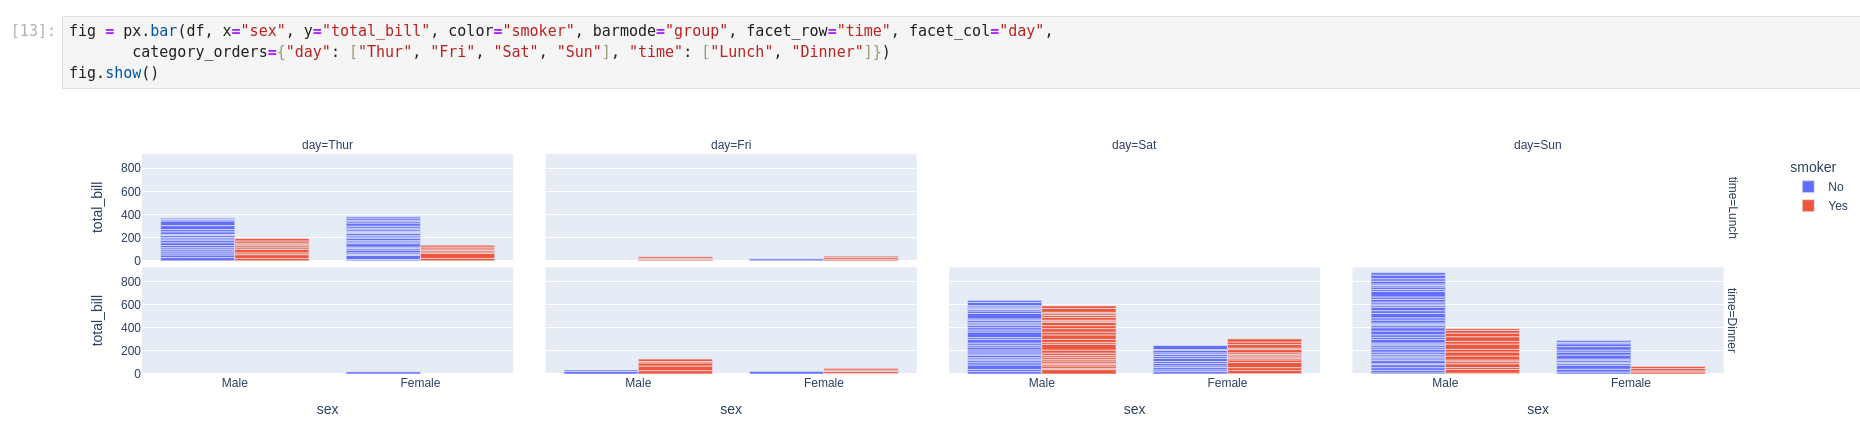Click the blue legend color swatch
Image resolution: width=1860 pixels, height=442 pixels.
pos(1808,187)
